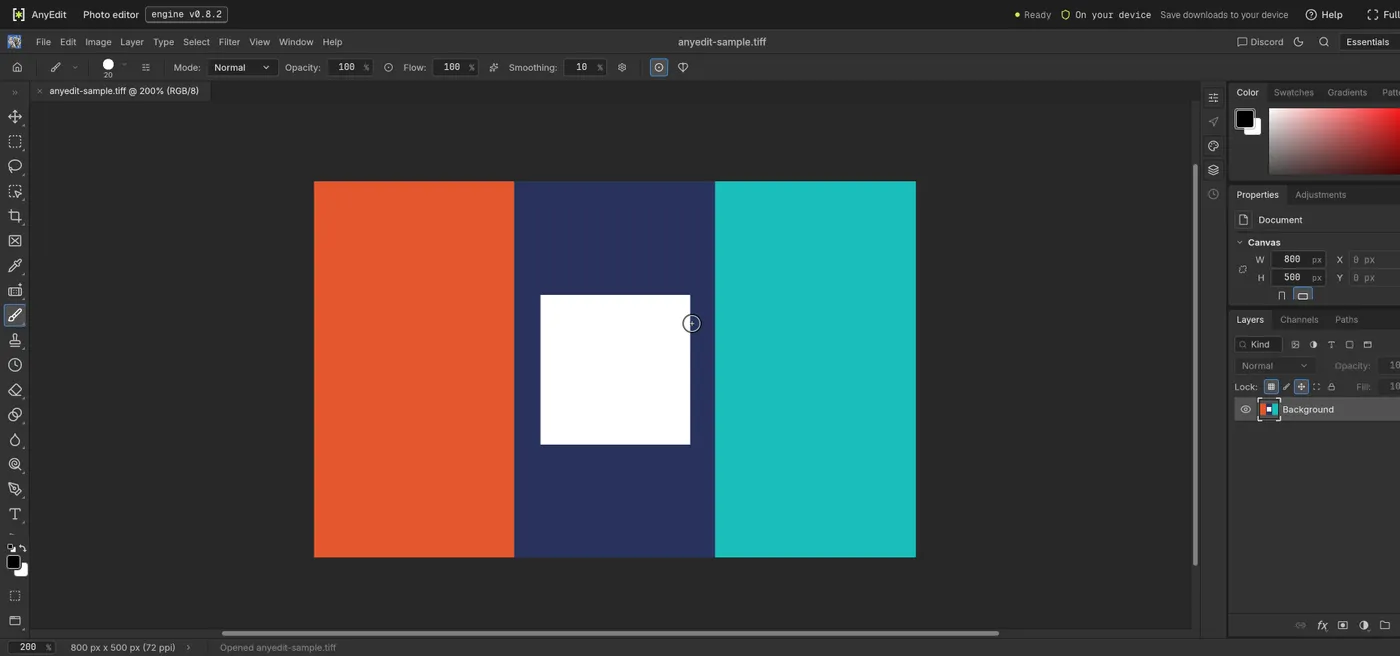This screenshot has width=1400, height=656.
Task: Select the Move tool
Action: (x=15, y=117)
